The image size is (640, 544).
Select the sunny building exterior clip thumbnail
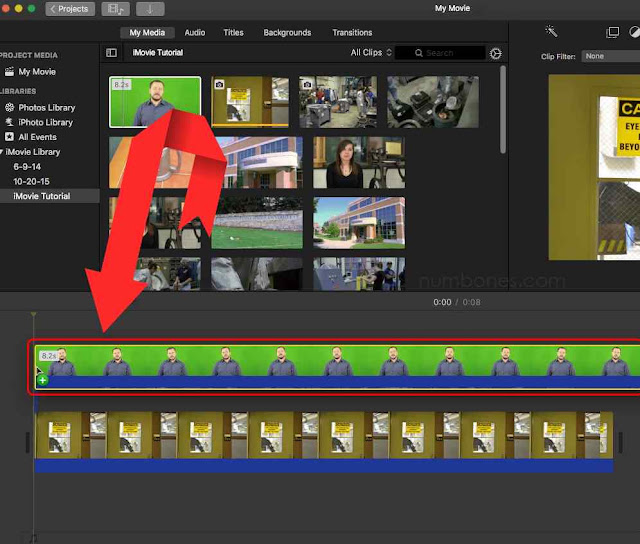(359, 223)
